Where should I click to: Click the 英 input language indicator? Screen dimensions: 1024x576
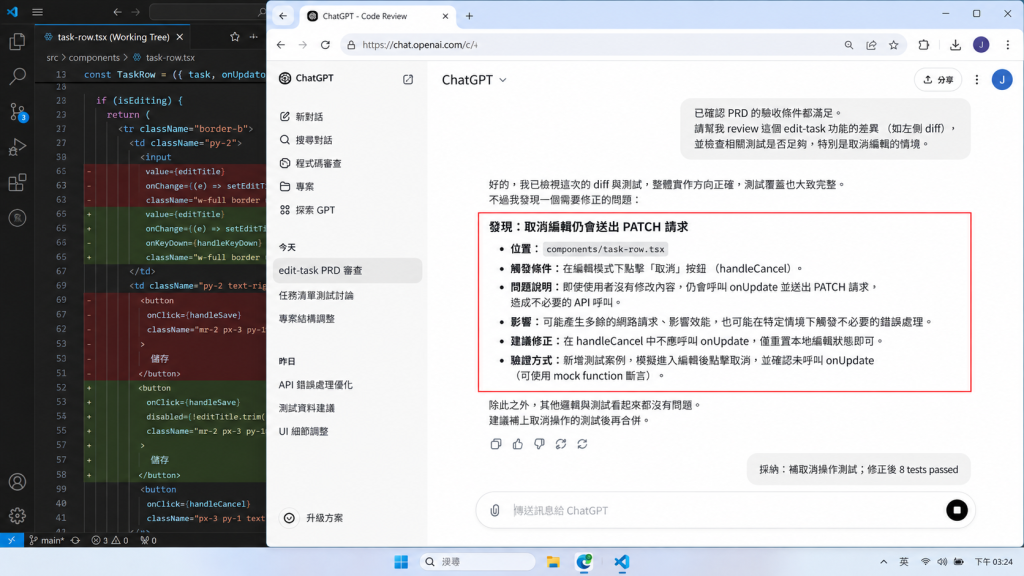(904, 562)
